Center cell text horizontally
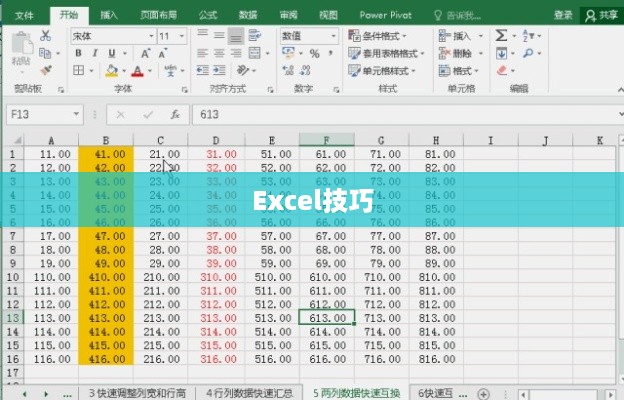 pyautogui.click(x=219, y=53)
